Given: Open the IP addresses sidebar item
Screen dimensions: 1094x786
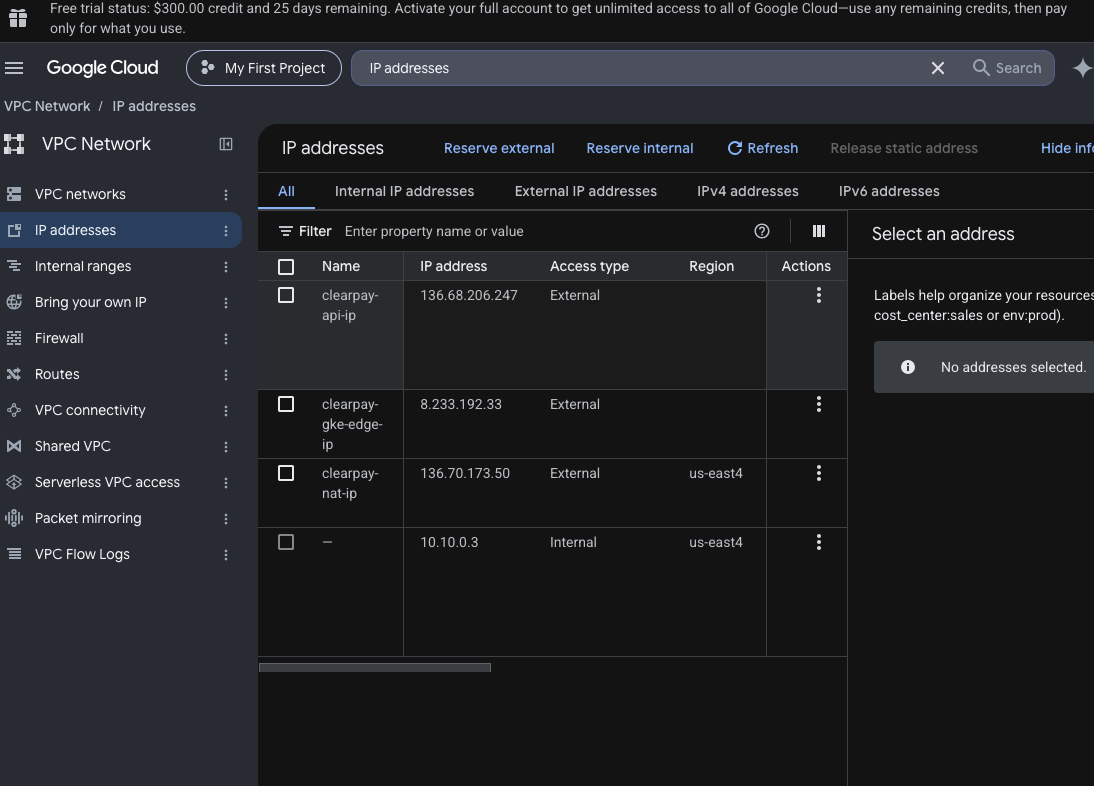Looking at the screenshot, I should coord(75,230).
